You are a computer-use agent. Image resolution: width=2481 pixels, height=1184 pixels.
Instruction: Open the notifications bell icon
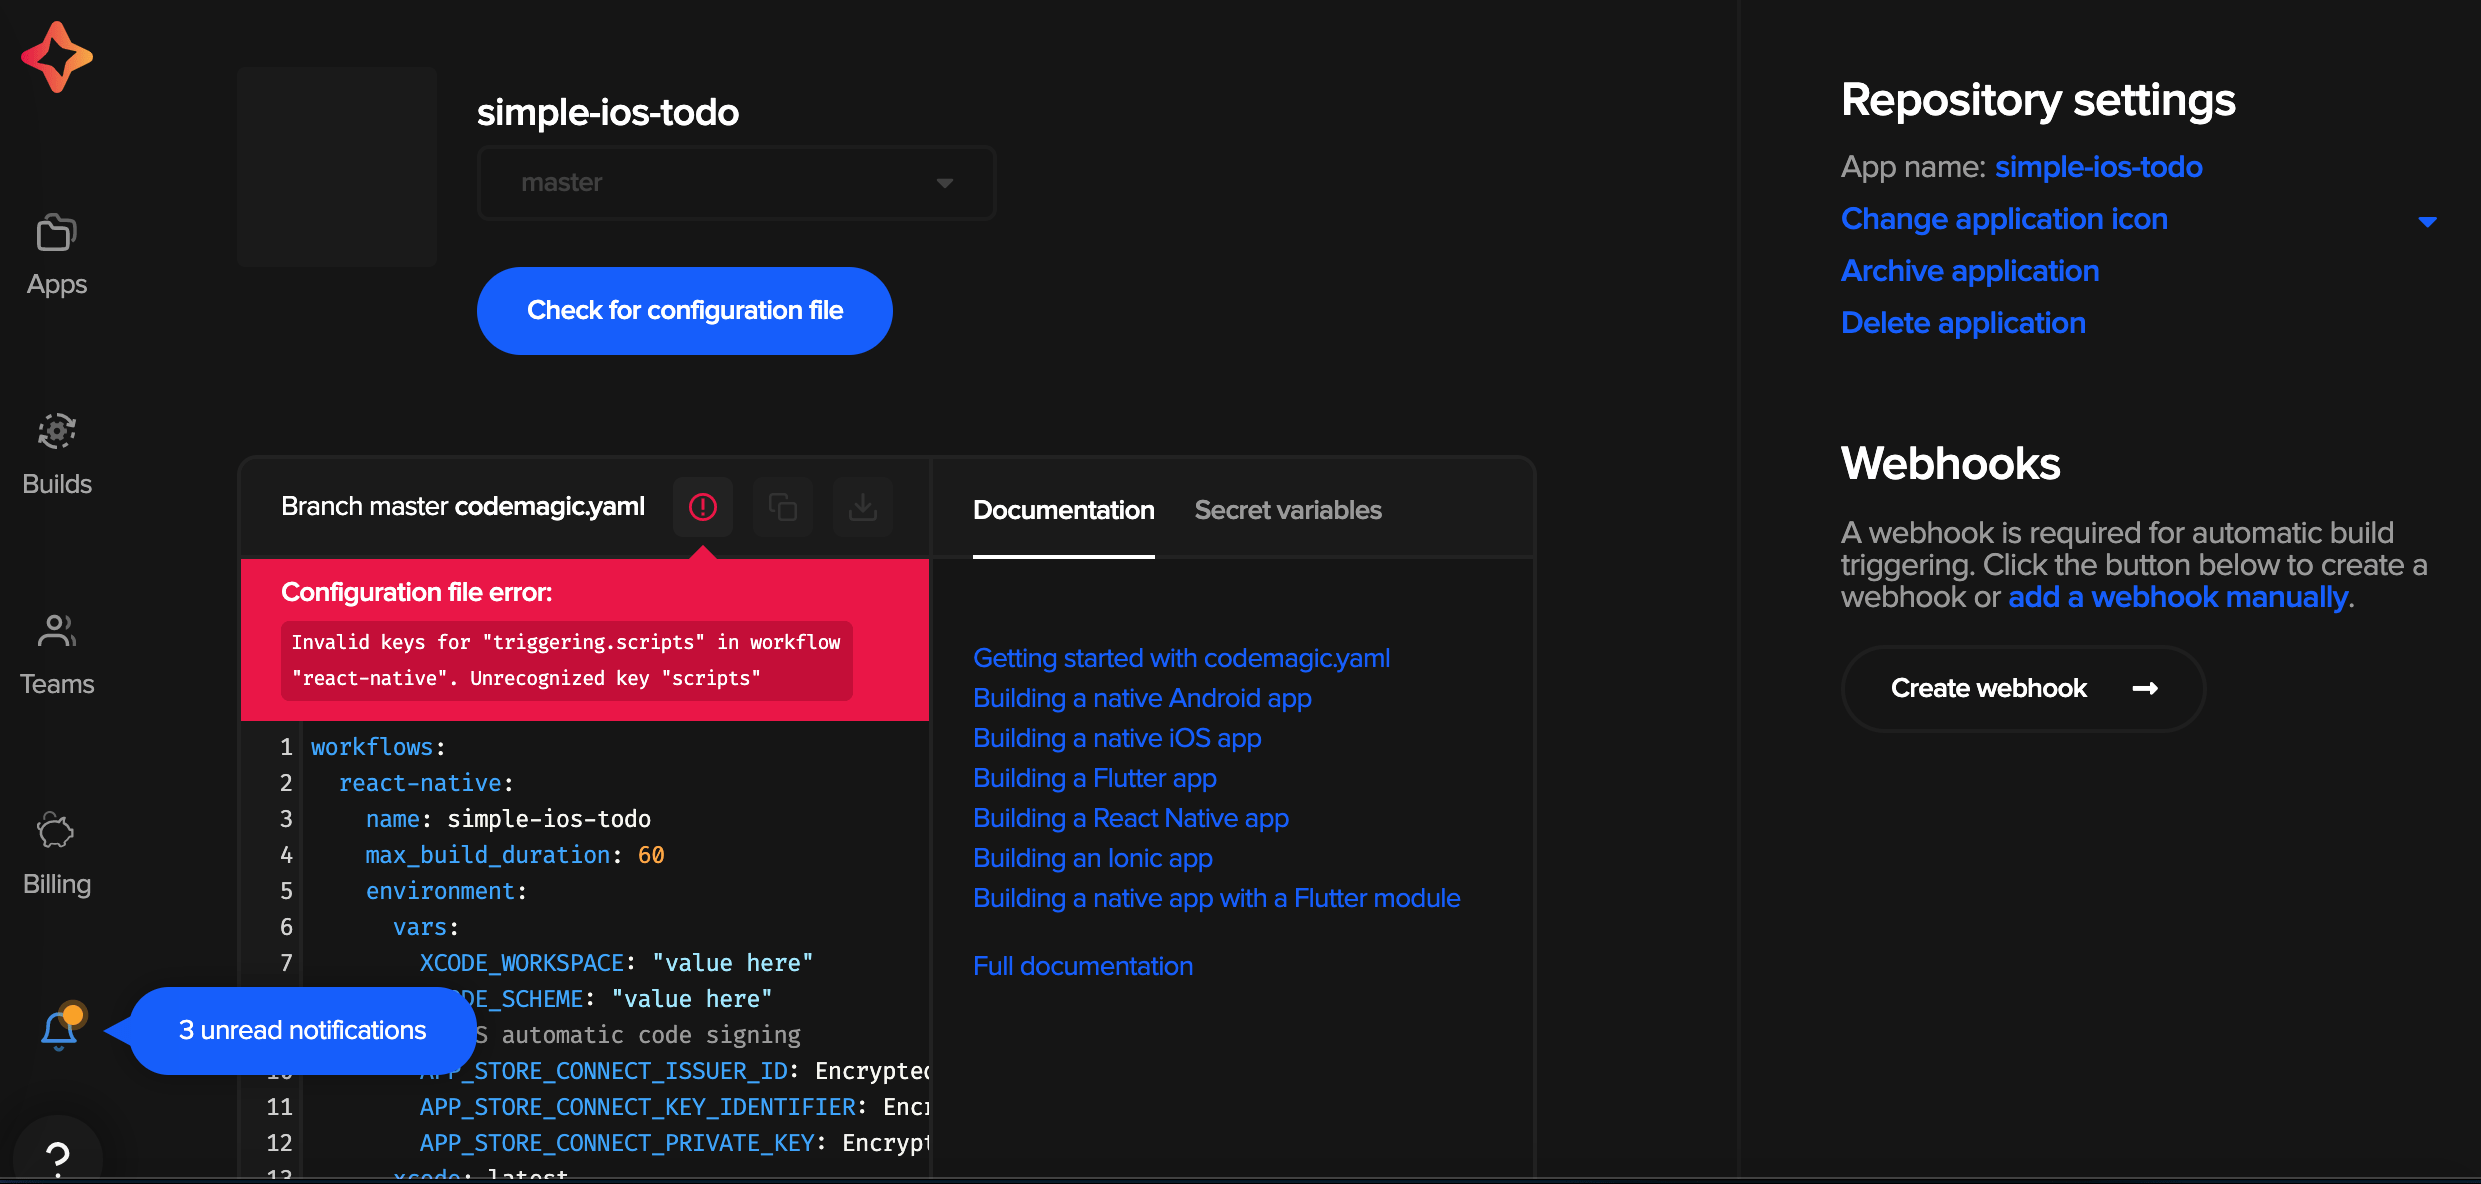(x=61, y=1028)
